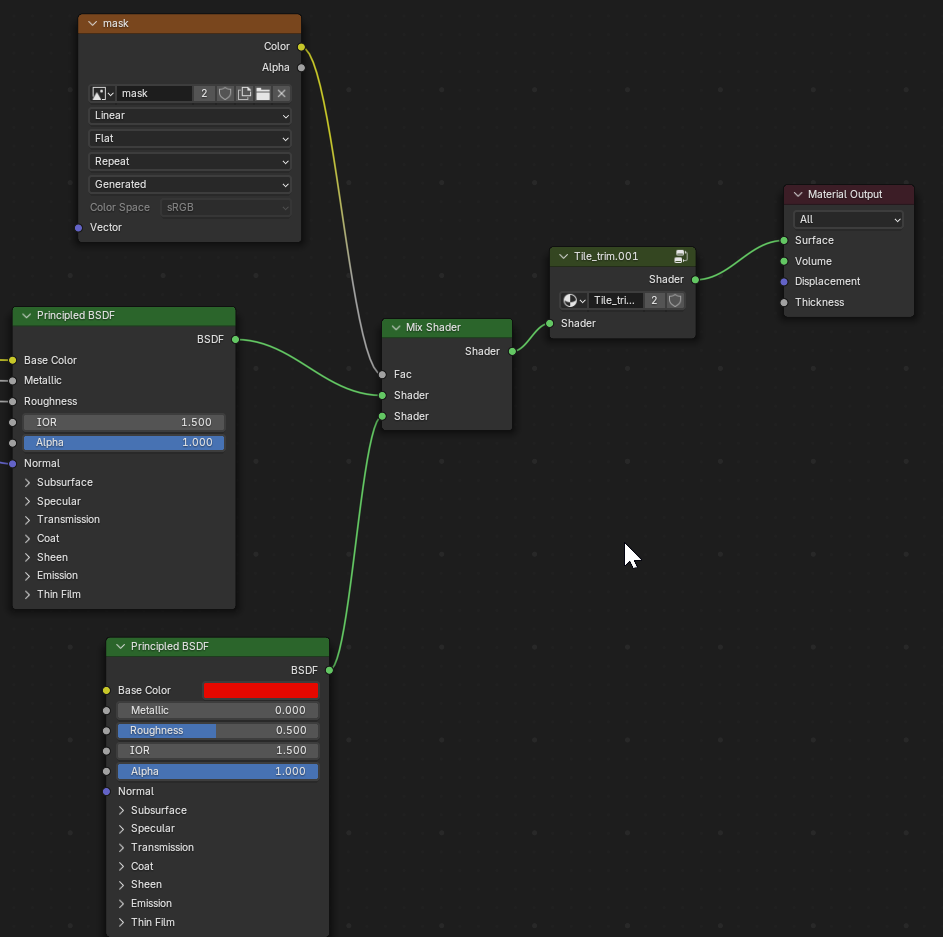Open Repeat extension dropdown
Image resolution: width=943 pixels, height=937 pixels.
[190, 161]
